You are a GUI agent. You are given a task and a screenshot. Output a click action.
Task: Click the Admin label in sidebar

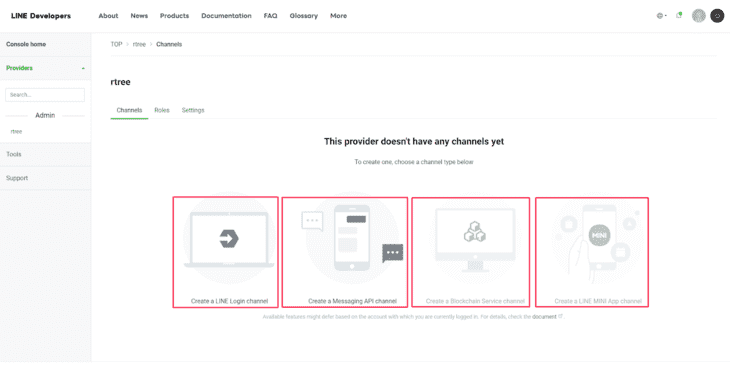[45, 115]
